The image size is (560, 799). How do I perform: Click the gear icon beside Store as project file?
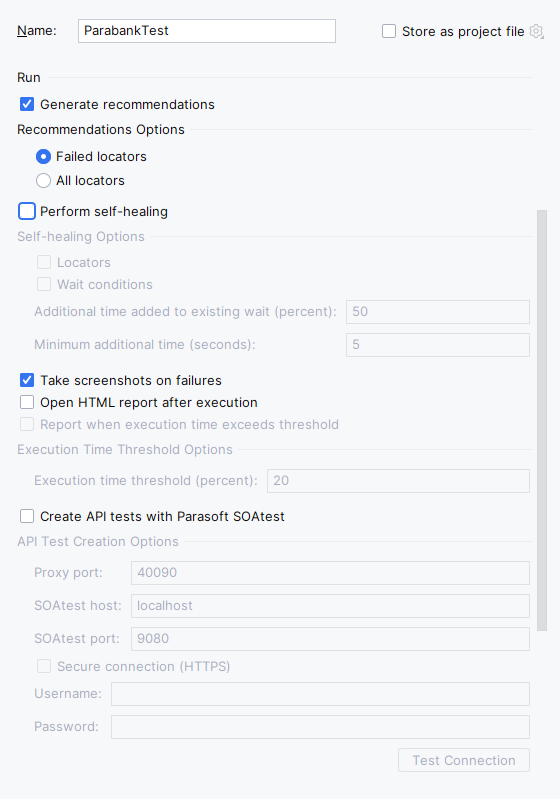pyautogui.click(x=537, y=32)
